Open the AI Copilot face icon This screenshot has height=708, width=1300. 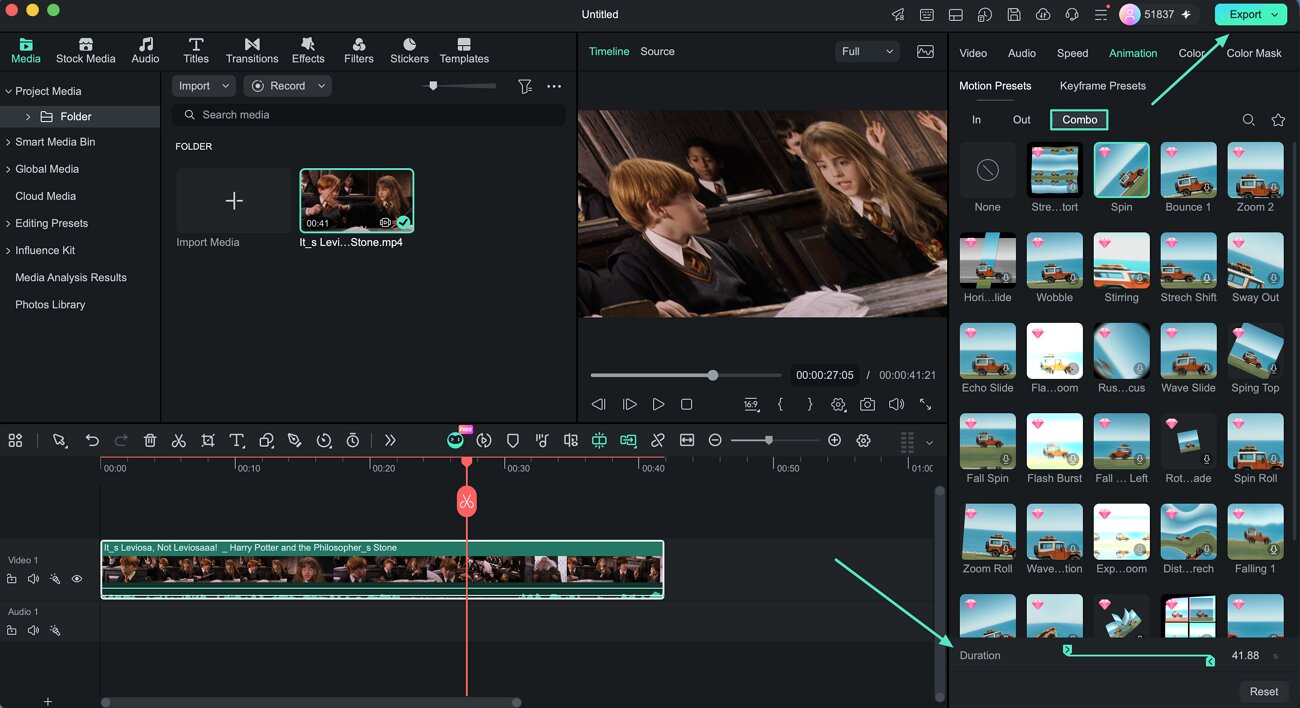coord(455,440)
